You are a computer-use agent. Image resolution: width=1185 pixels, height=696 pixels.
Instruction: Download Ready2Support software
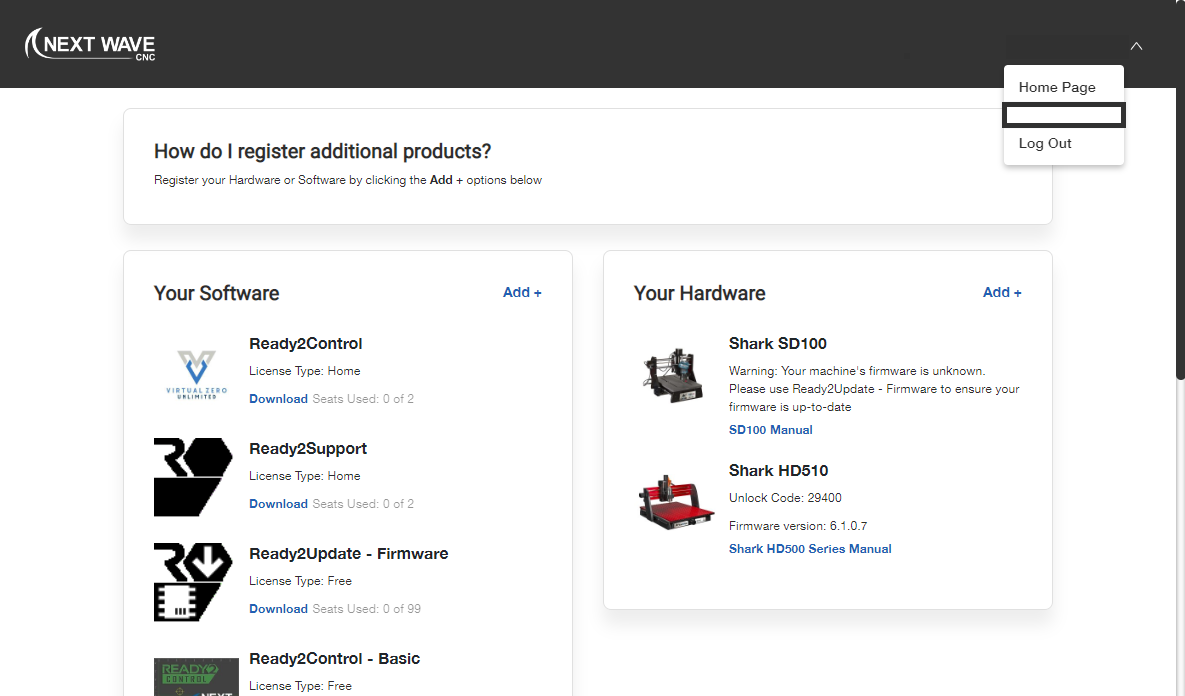click(278, 504)
